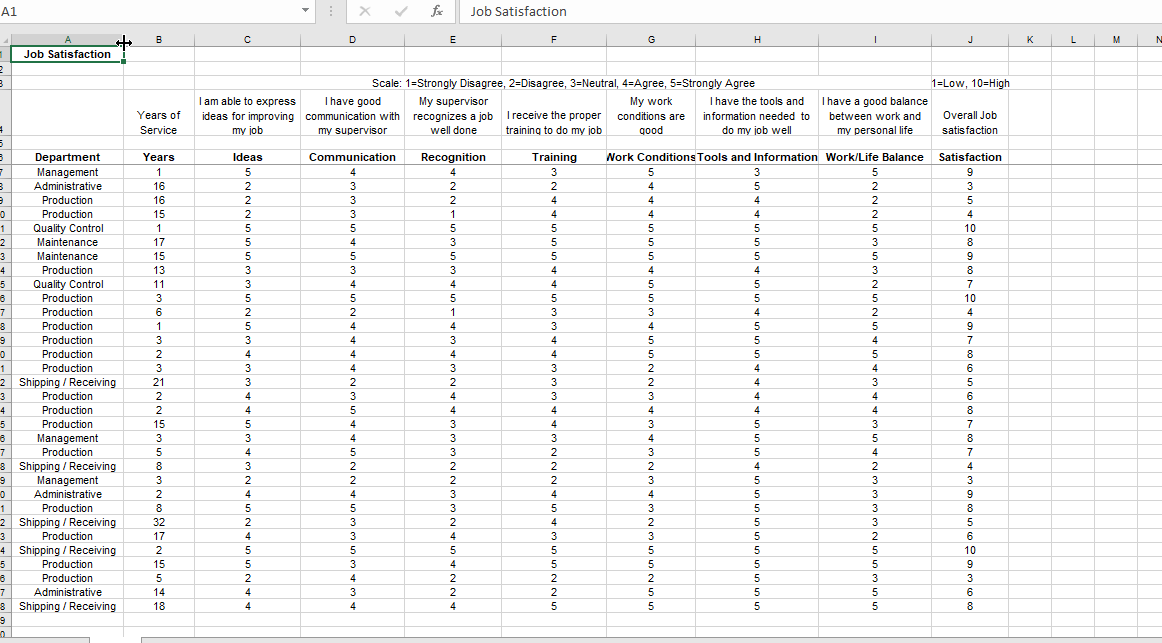
Task: Click the 1=Low, 10=High scale cell
Action: (969, 83)
